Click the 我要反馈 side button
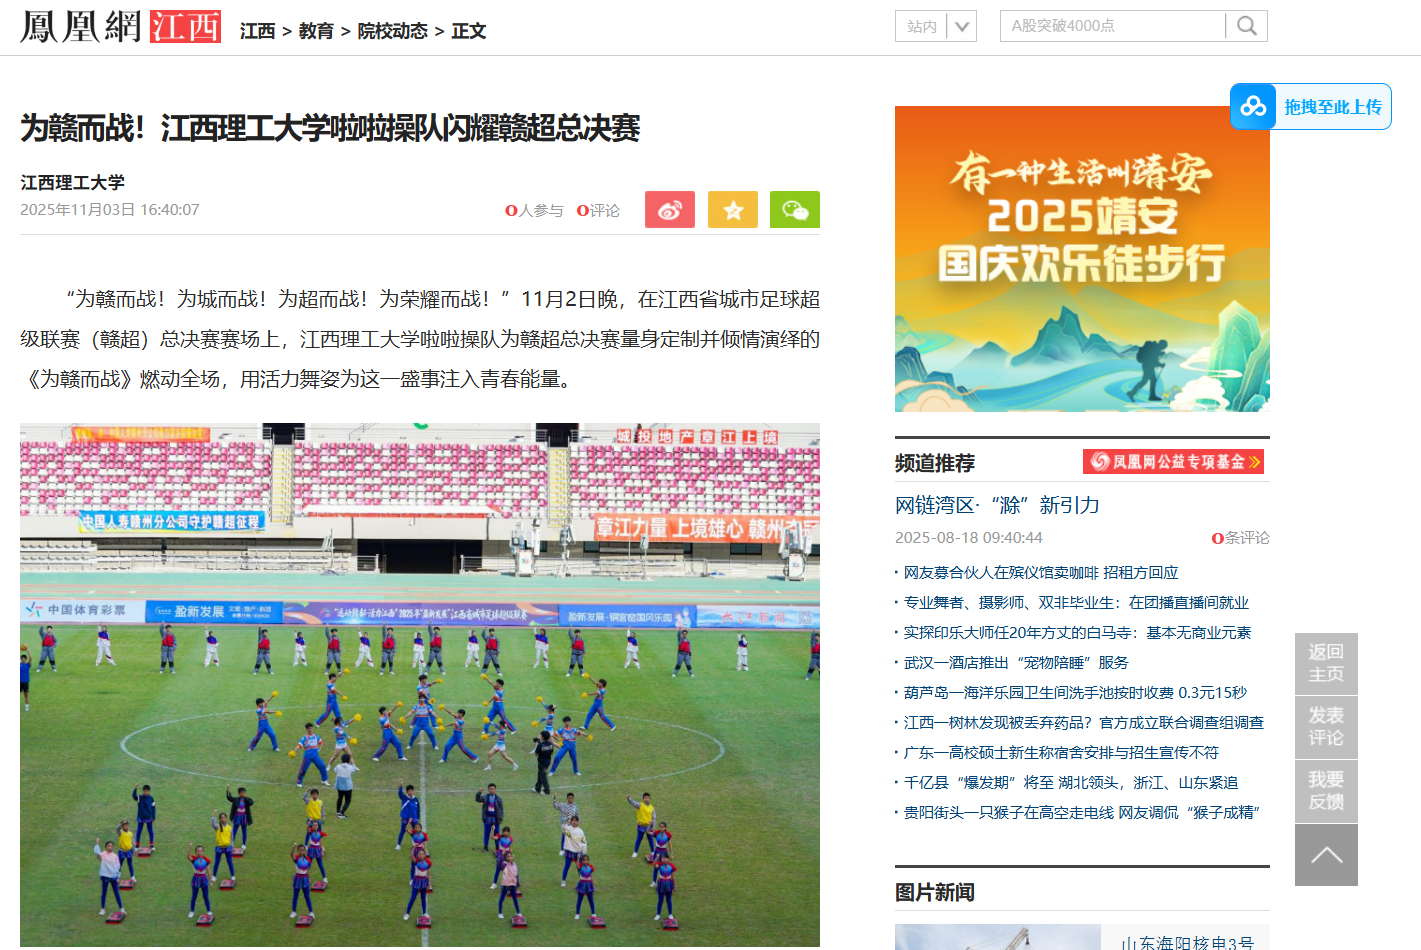 [1326, 791]
